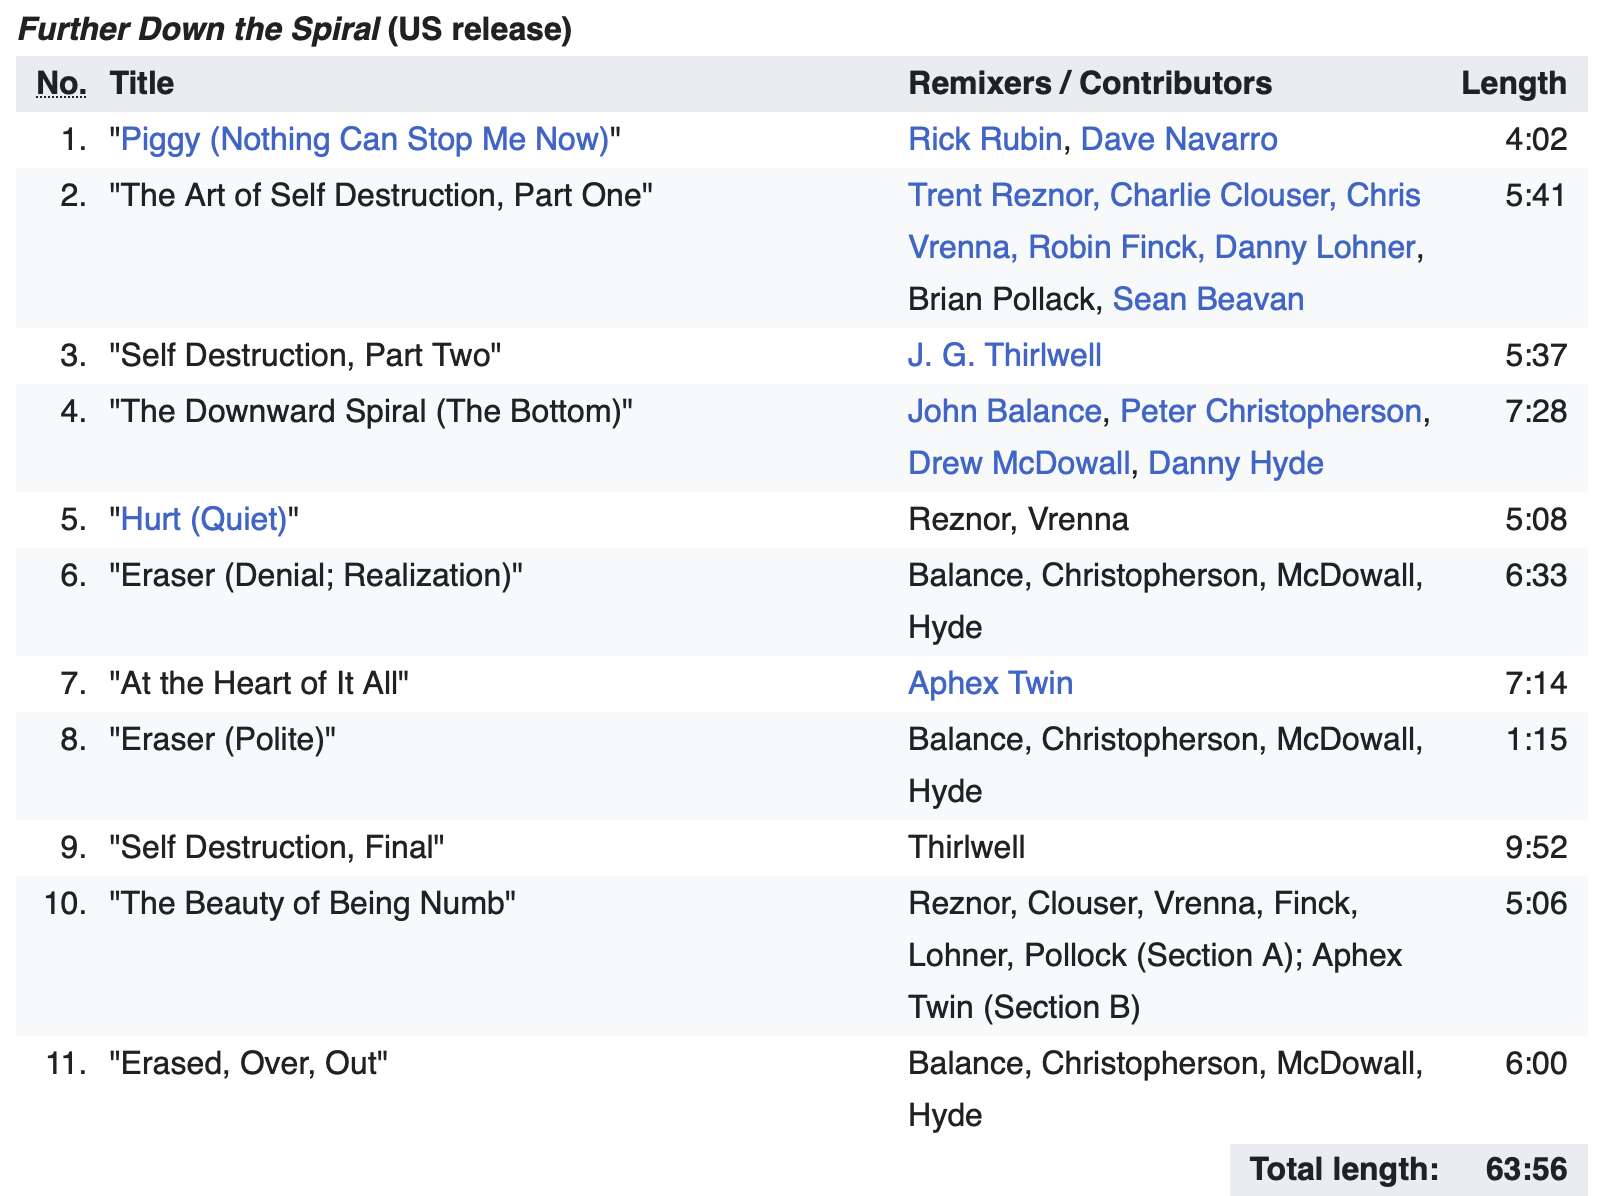Open the "Piggy (Nothing Can Stop Me Now)" link
Image resolution: width=1600 pixels, height=1196 pixels.
365,139
